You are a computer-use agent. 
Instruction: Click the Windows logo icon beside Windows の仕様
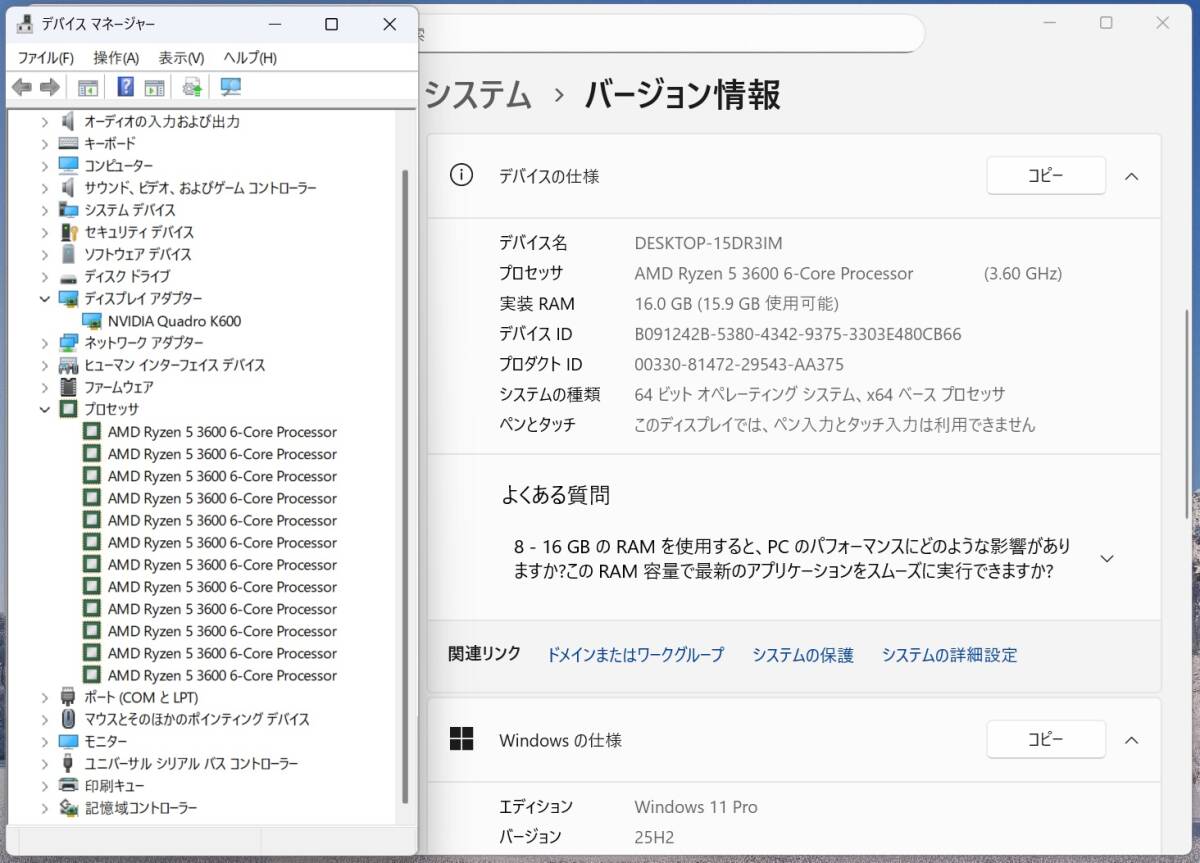pyautogui.click(x=461, y=740)
